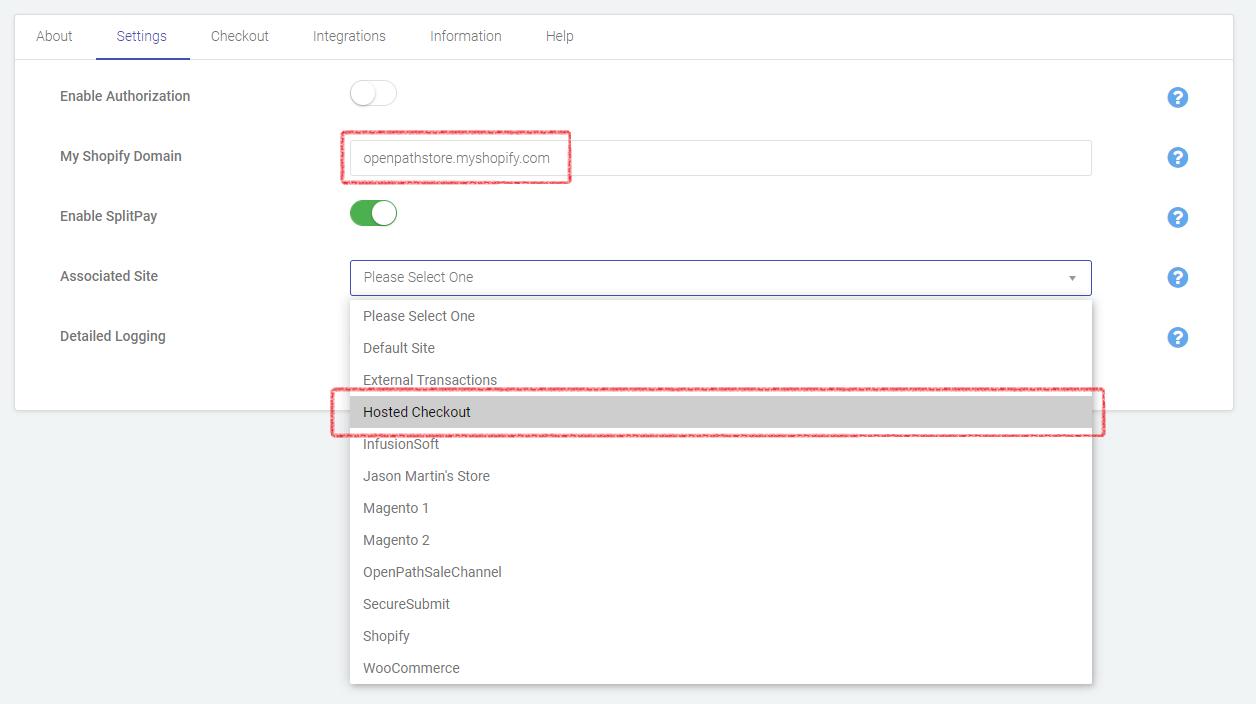Click the Enable SplitPay label
The width and height of the screenshot is (1256, 704).
coord(109,216)
